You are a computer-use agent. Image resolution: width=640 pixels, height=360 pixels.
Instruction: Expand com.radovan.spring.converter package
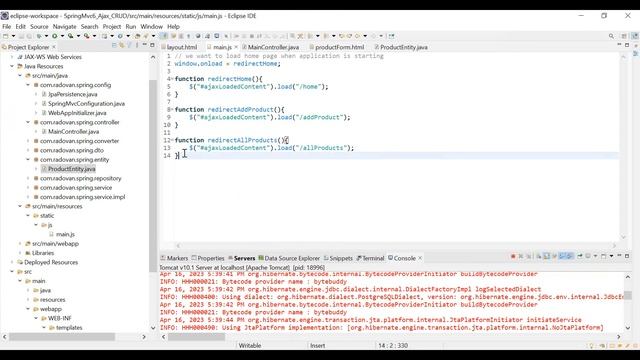point(28,141)
